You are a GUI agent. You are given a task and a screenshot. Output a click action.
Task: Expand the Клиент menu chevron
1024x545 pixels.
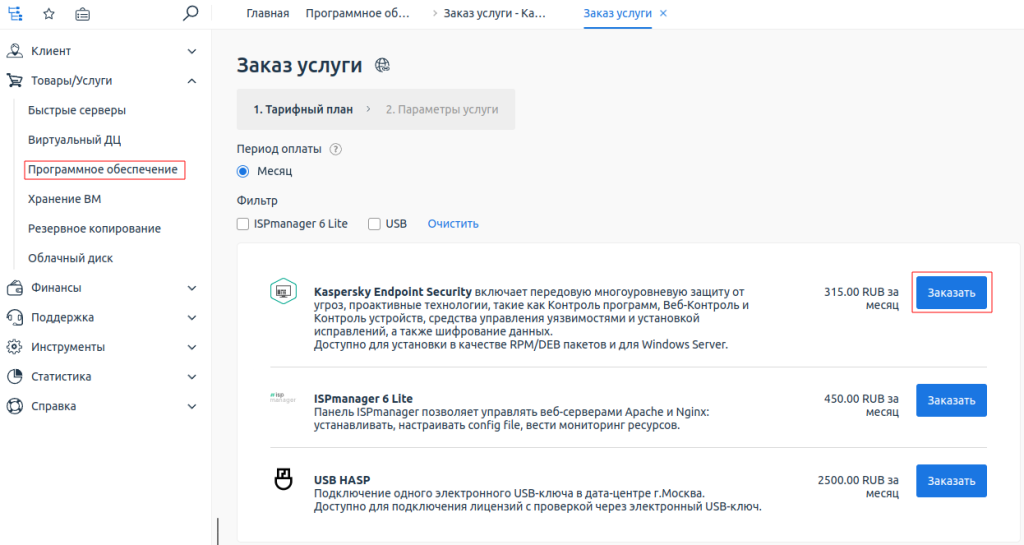(x=192, y=51)
